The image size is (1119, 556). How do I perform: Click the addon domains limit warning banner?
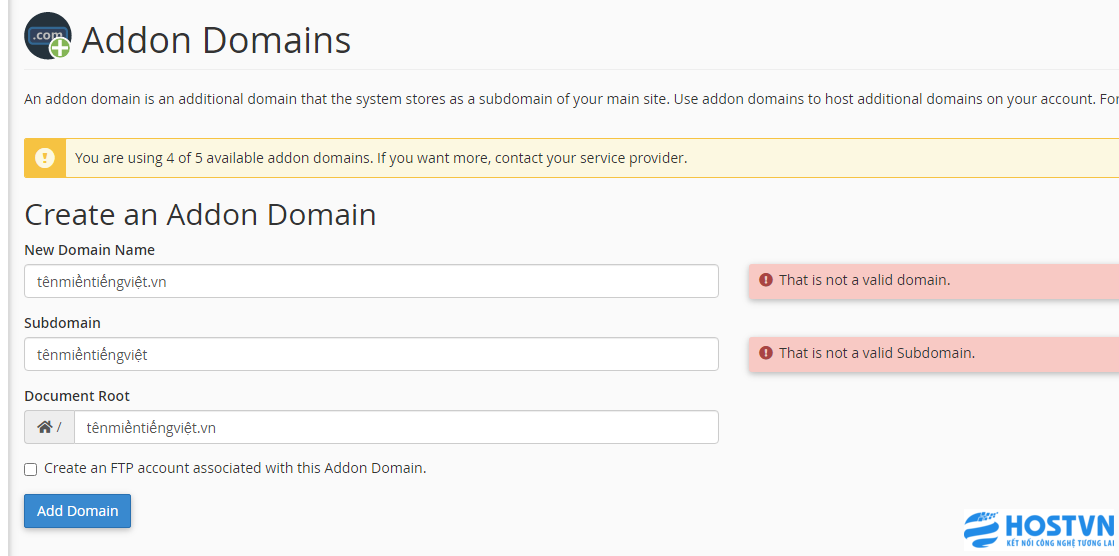[x=571, y=158]
